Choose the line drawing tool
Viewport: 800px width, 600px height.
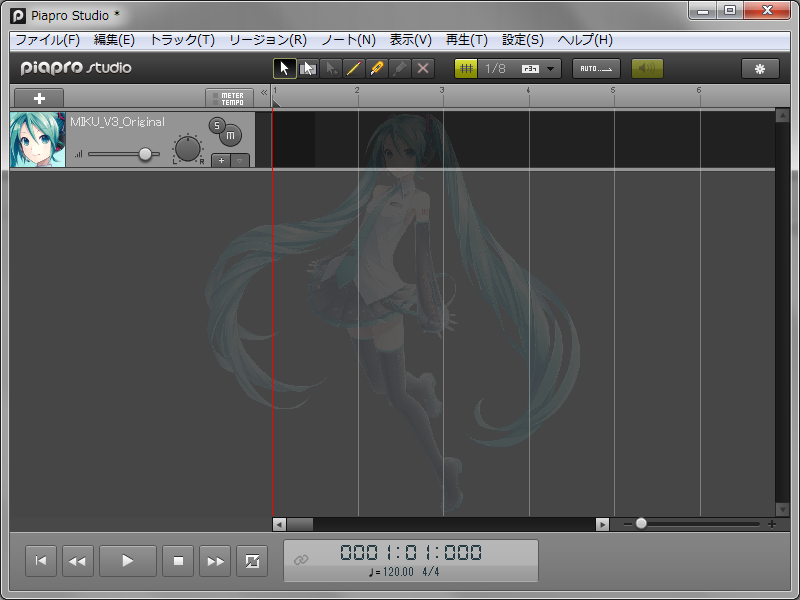354,68
